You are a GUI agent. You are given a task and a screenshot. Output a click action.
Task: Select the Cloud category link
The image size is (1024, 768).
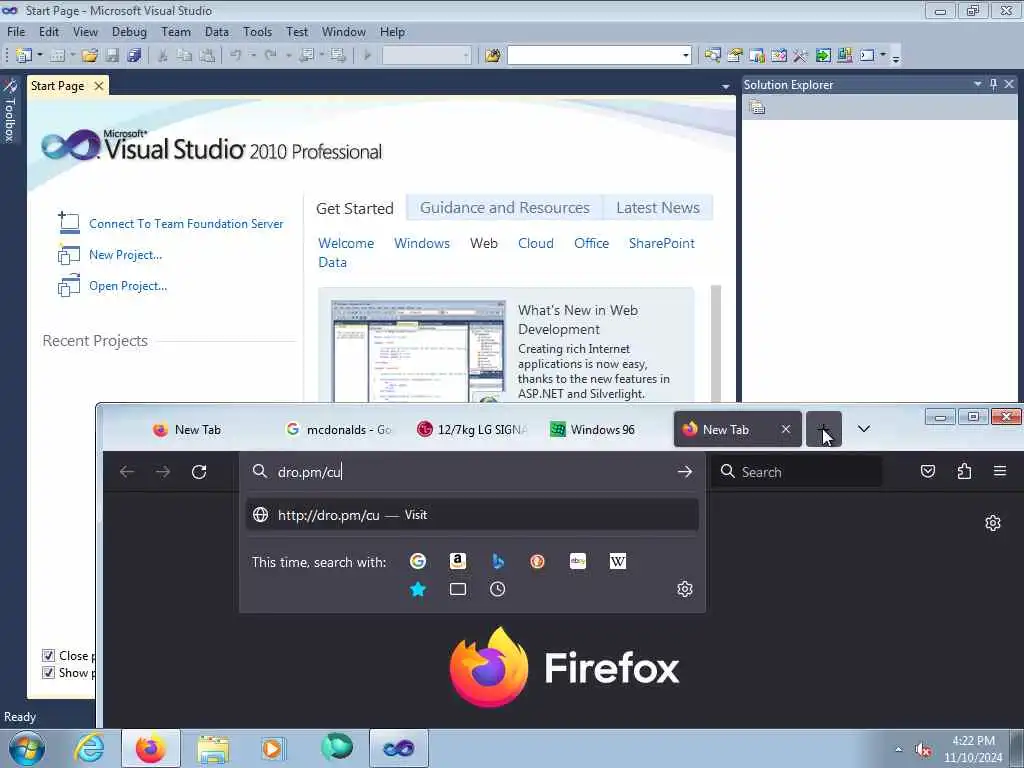click(536, 243)
